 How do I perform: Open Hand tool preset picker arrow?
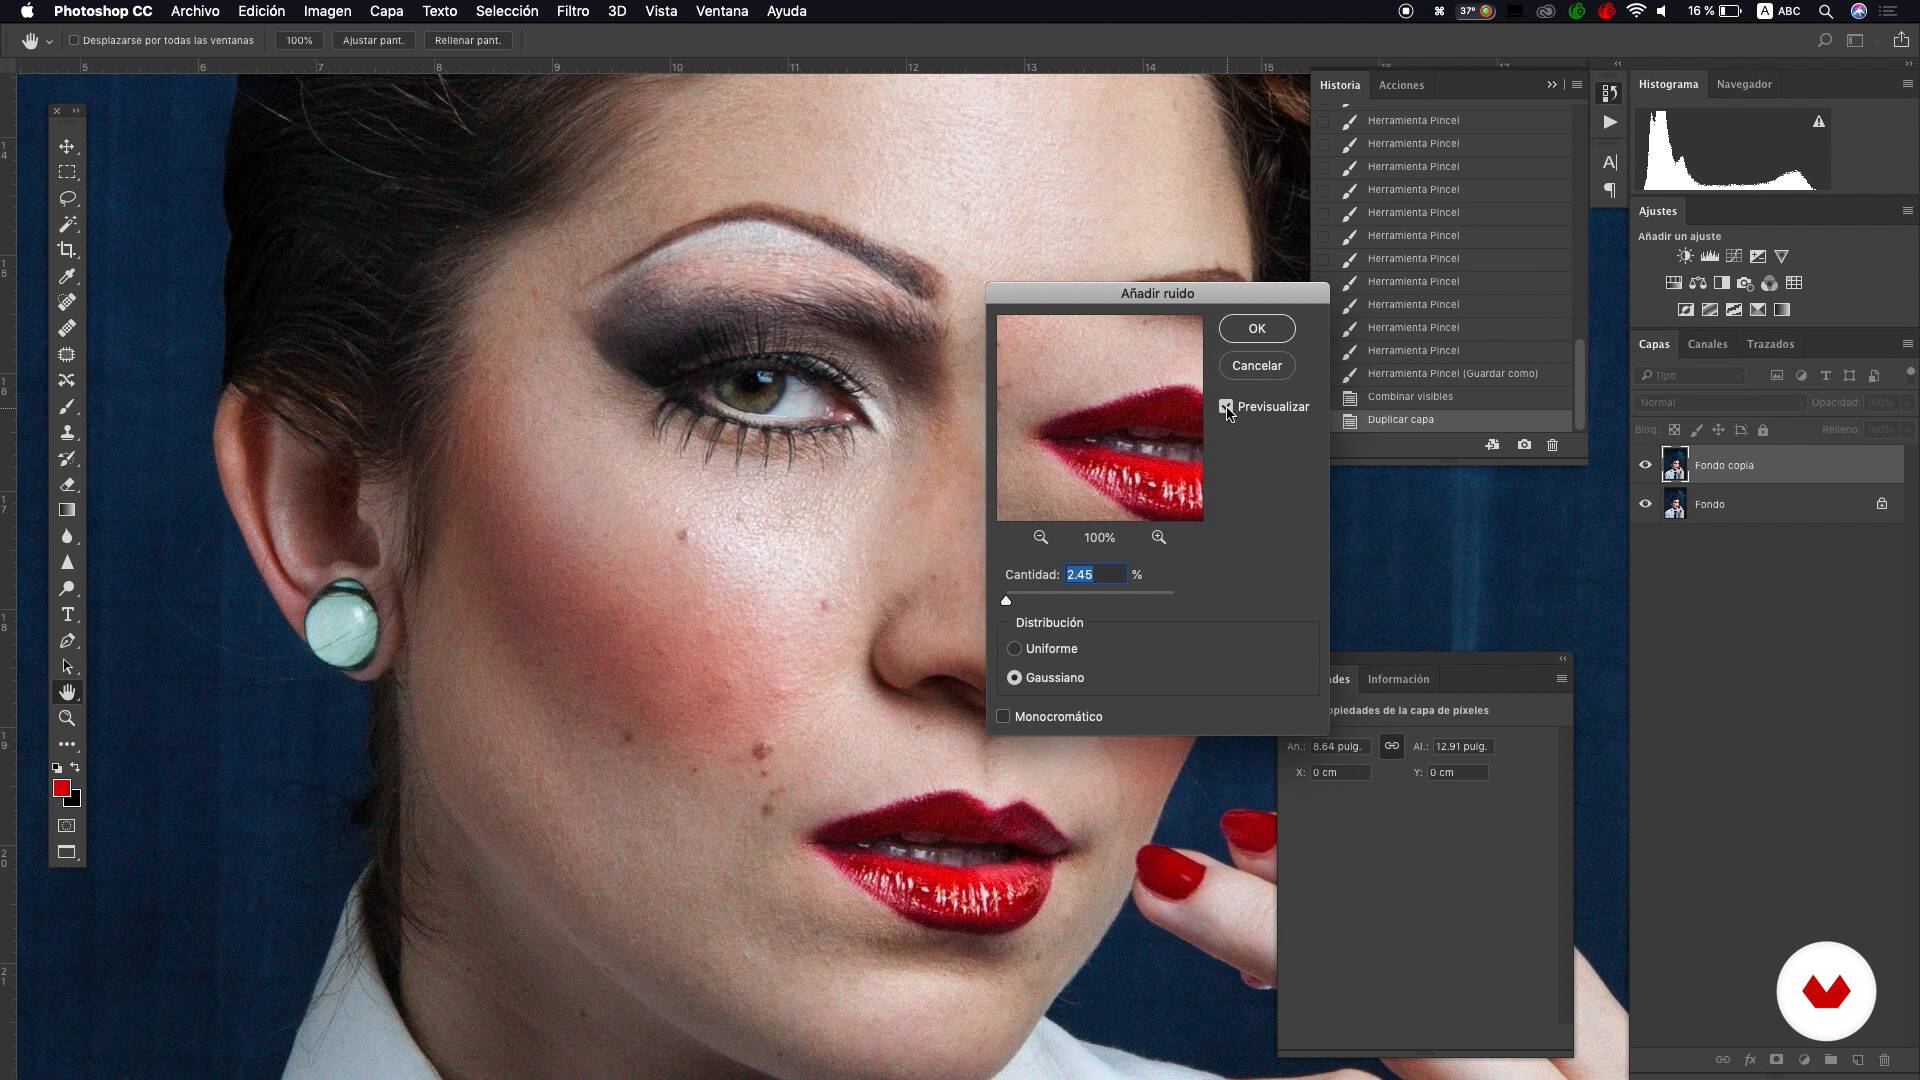(49, 42)
